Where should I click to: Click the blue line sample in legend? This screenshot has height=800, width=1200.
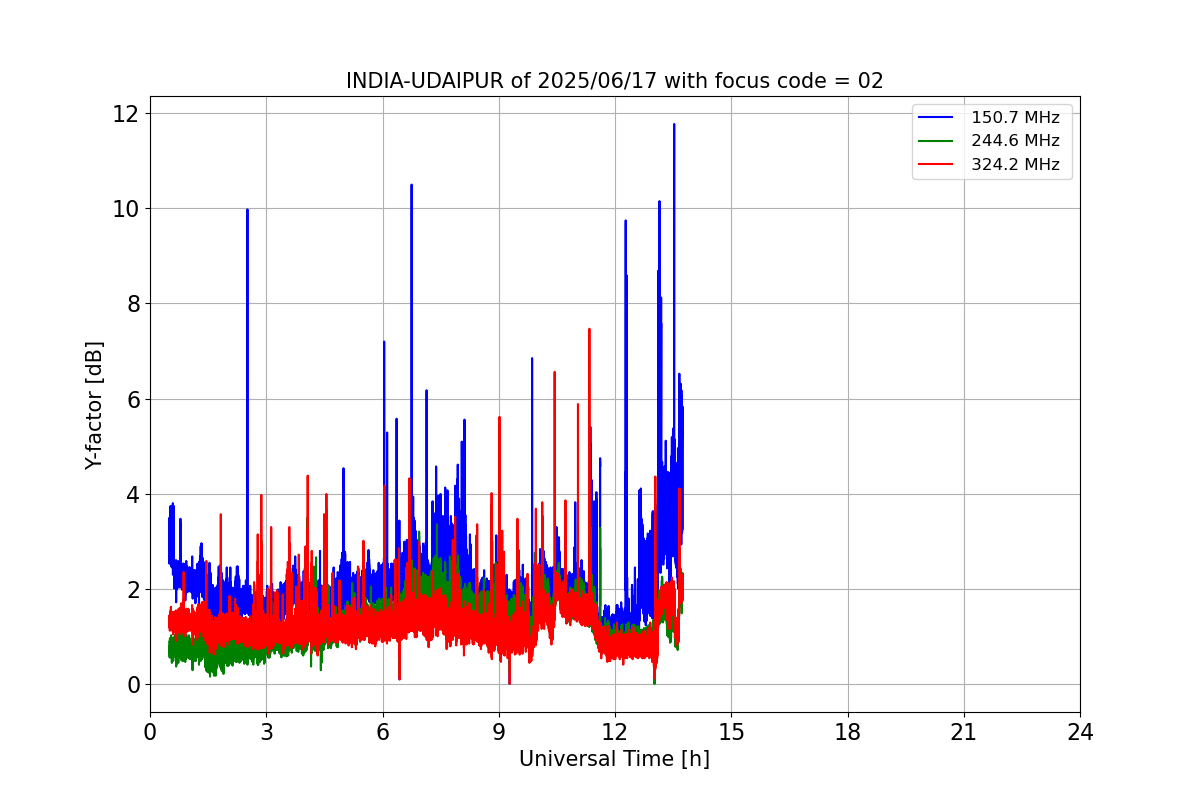point(936,118)
